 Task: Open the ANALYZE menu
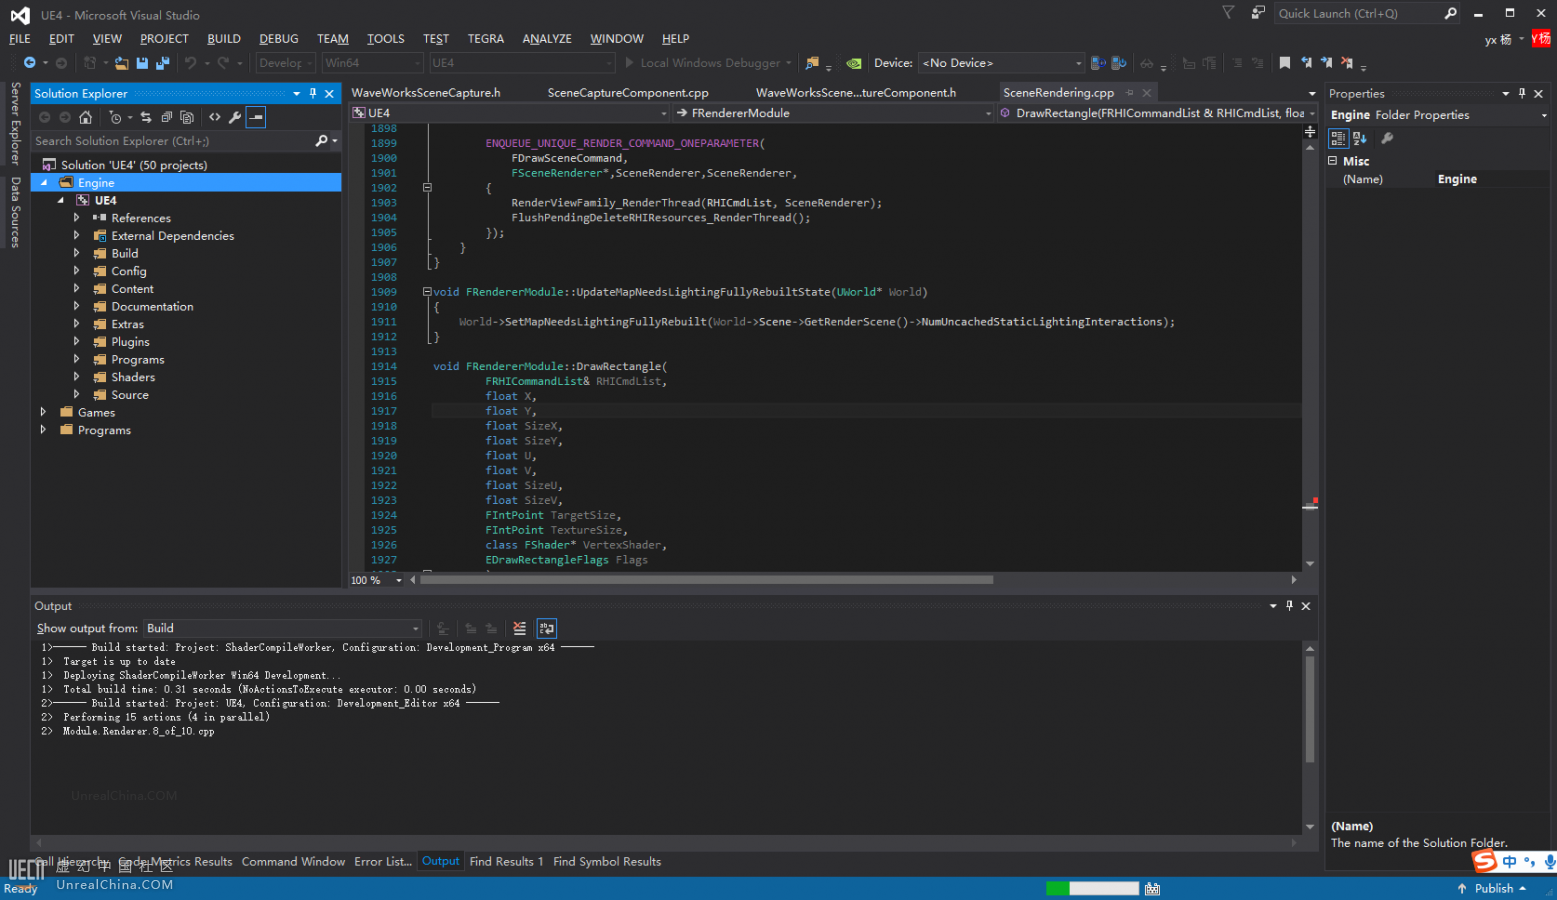click(x=547, y=39)
